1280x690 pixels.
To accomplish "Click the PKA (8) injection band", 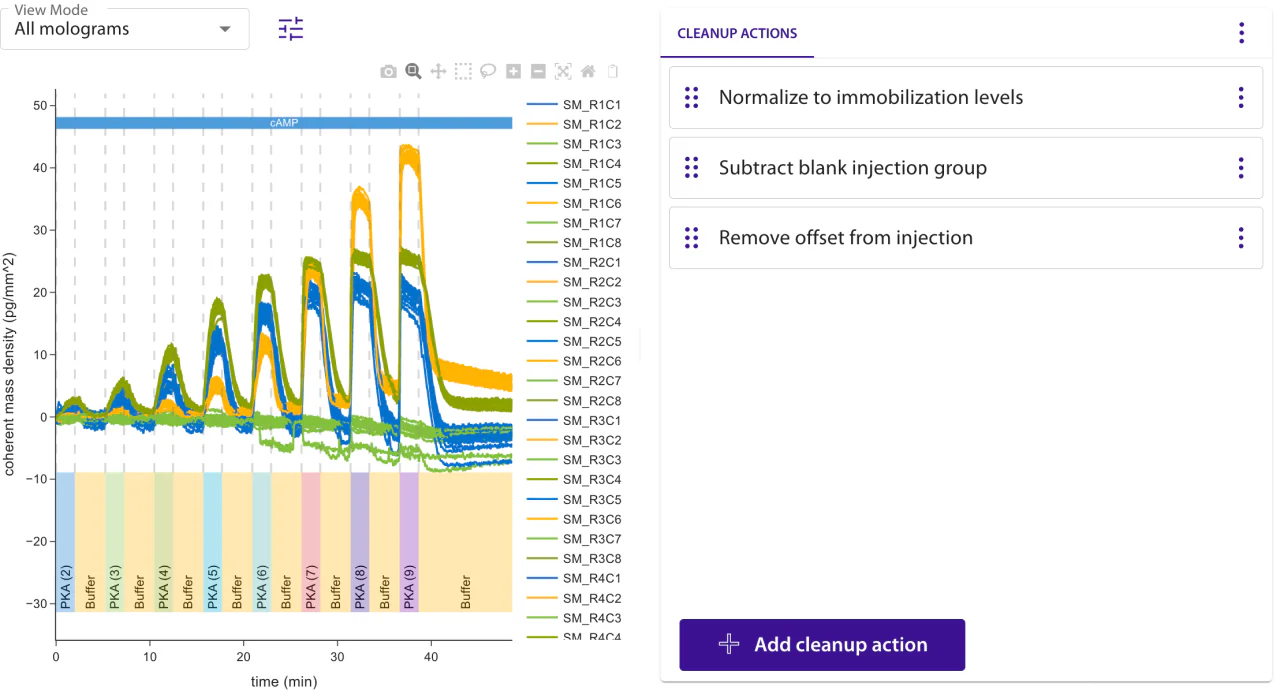I will (359, 542).
